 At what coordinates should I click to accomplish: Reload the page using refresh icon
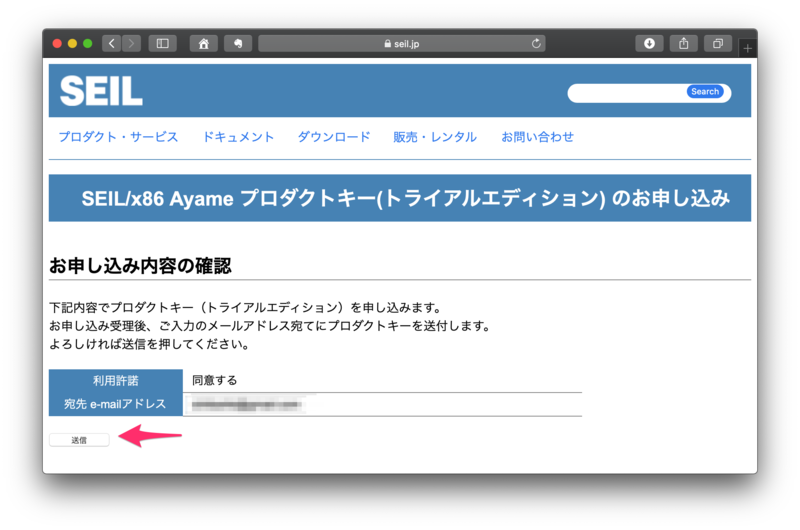[x=536, y=43]
